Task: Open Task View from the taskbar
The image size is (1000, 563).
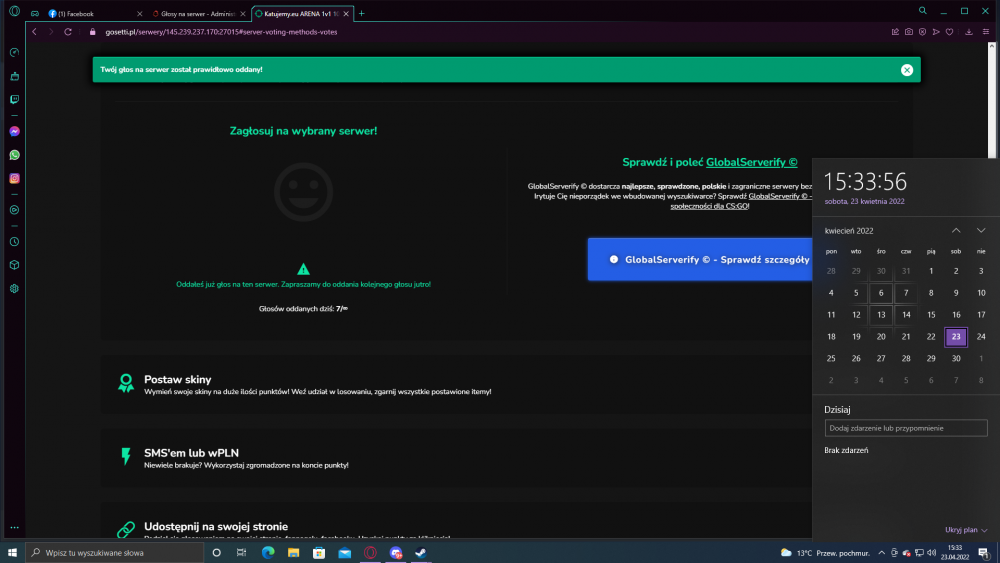Action: click(241, 553)
